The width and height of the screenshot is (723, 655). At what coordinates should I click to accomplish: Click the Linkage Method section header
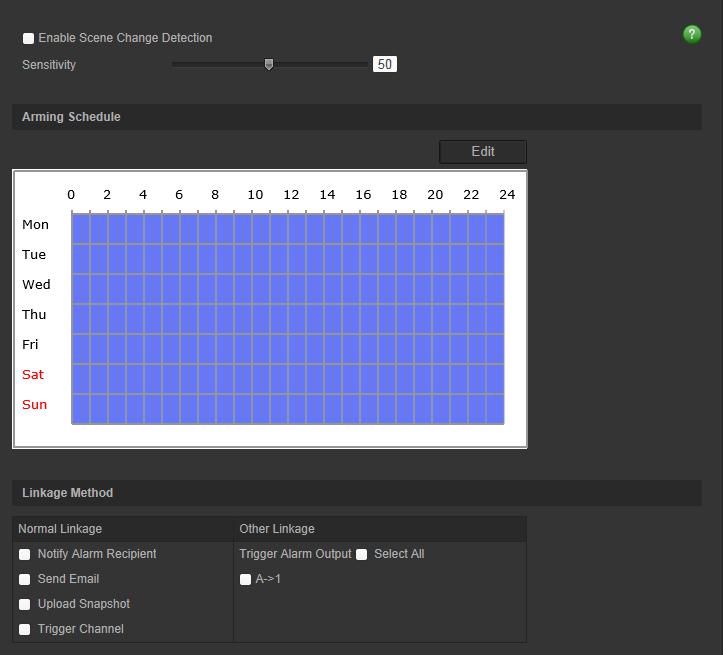(357, 493)
